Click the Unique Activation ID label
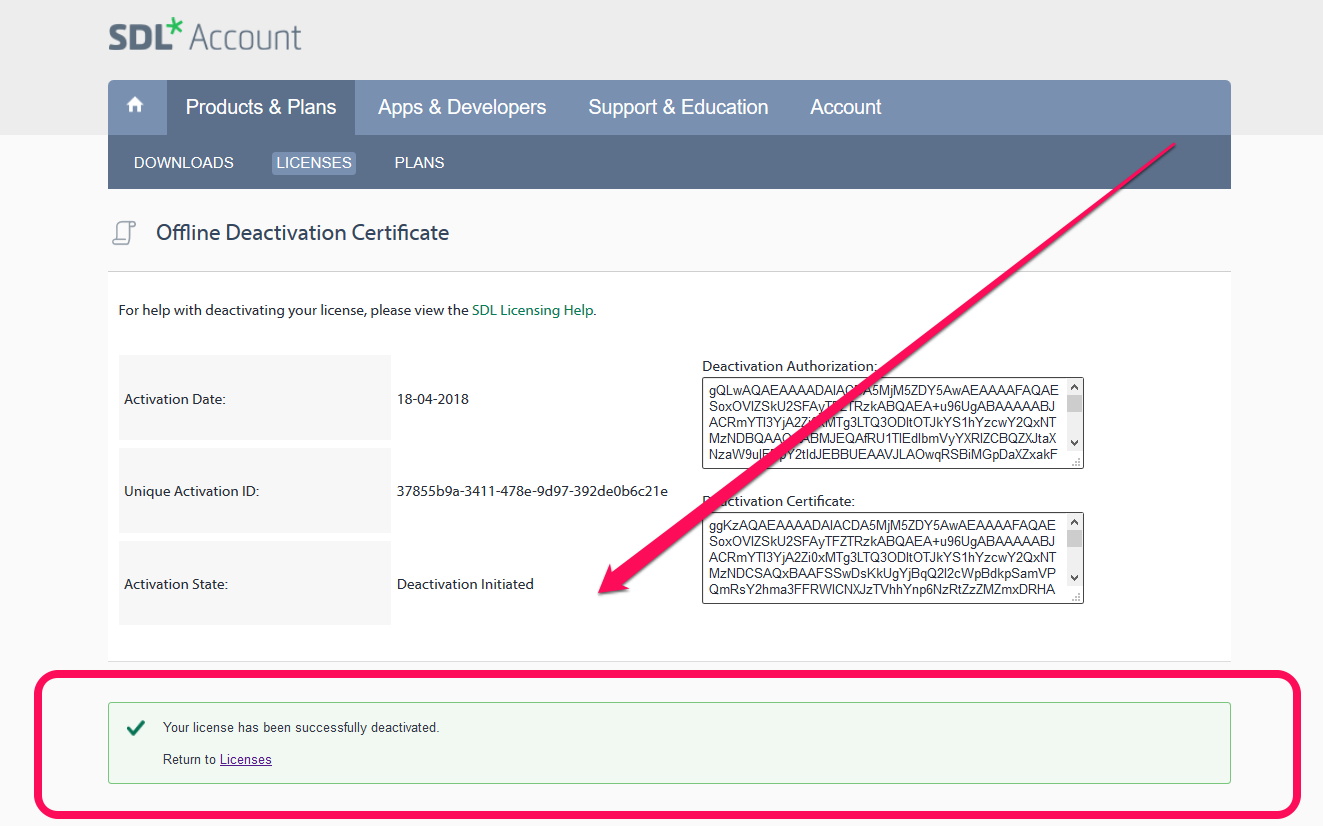The width and height of the screenshot is (1323, 826). click(191, 491)
